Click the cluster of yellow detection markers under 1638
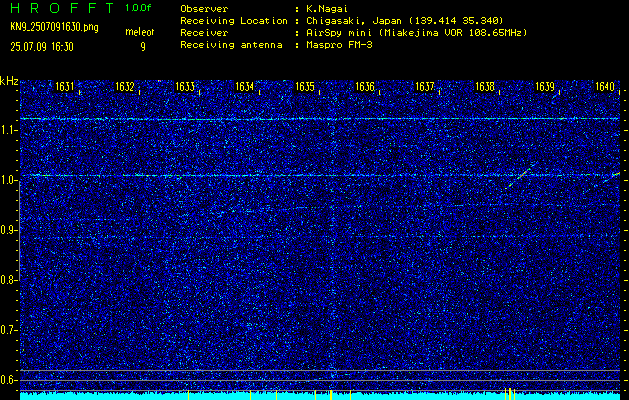Viewport: 629px width, 400px height. (x=509, y=394)
